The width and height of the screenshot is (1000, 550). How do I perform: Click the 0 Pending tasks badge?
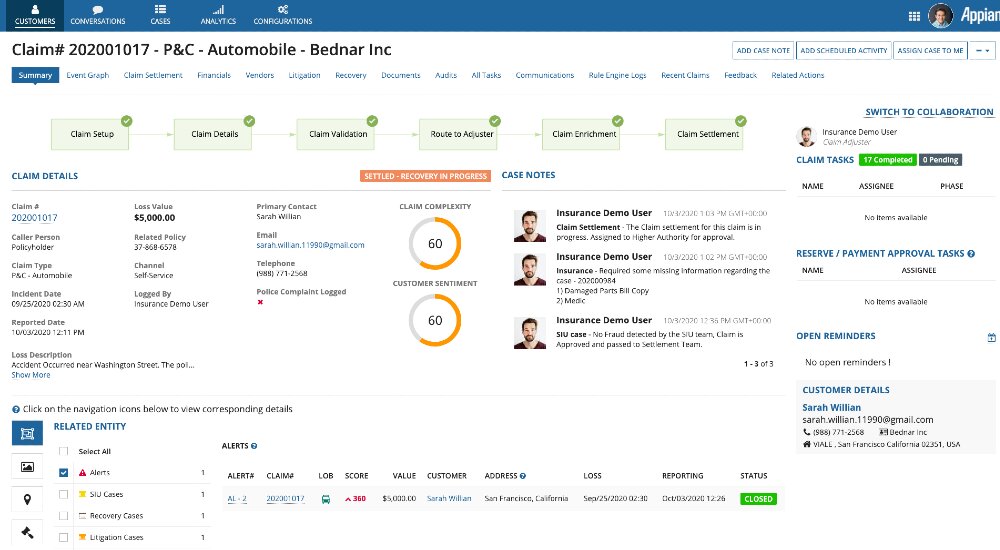(x=940, y=160)
